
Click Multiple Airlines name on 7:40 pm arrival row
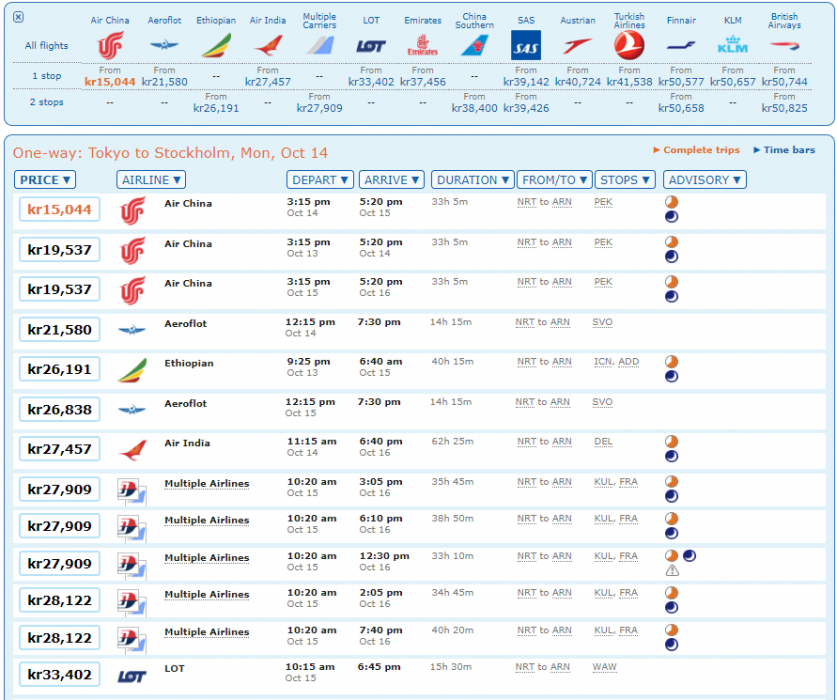coord(207,632)
